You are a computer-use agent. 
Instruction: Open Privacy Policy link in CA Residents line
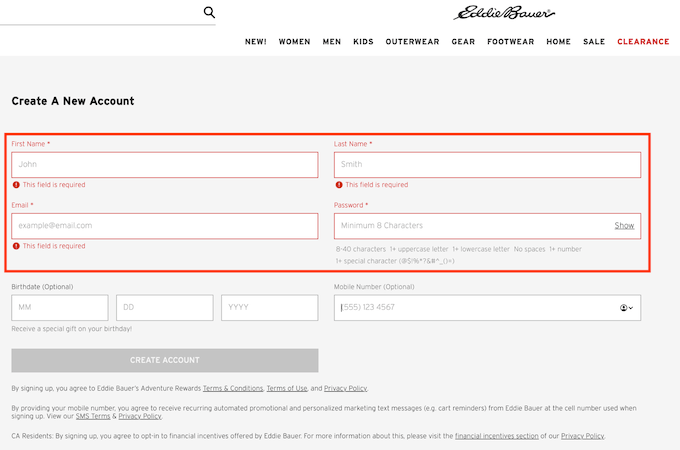pos(582,436)
